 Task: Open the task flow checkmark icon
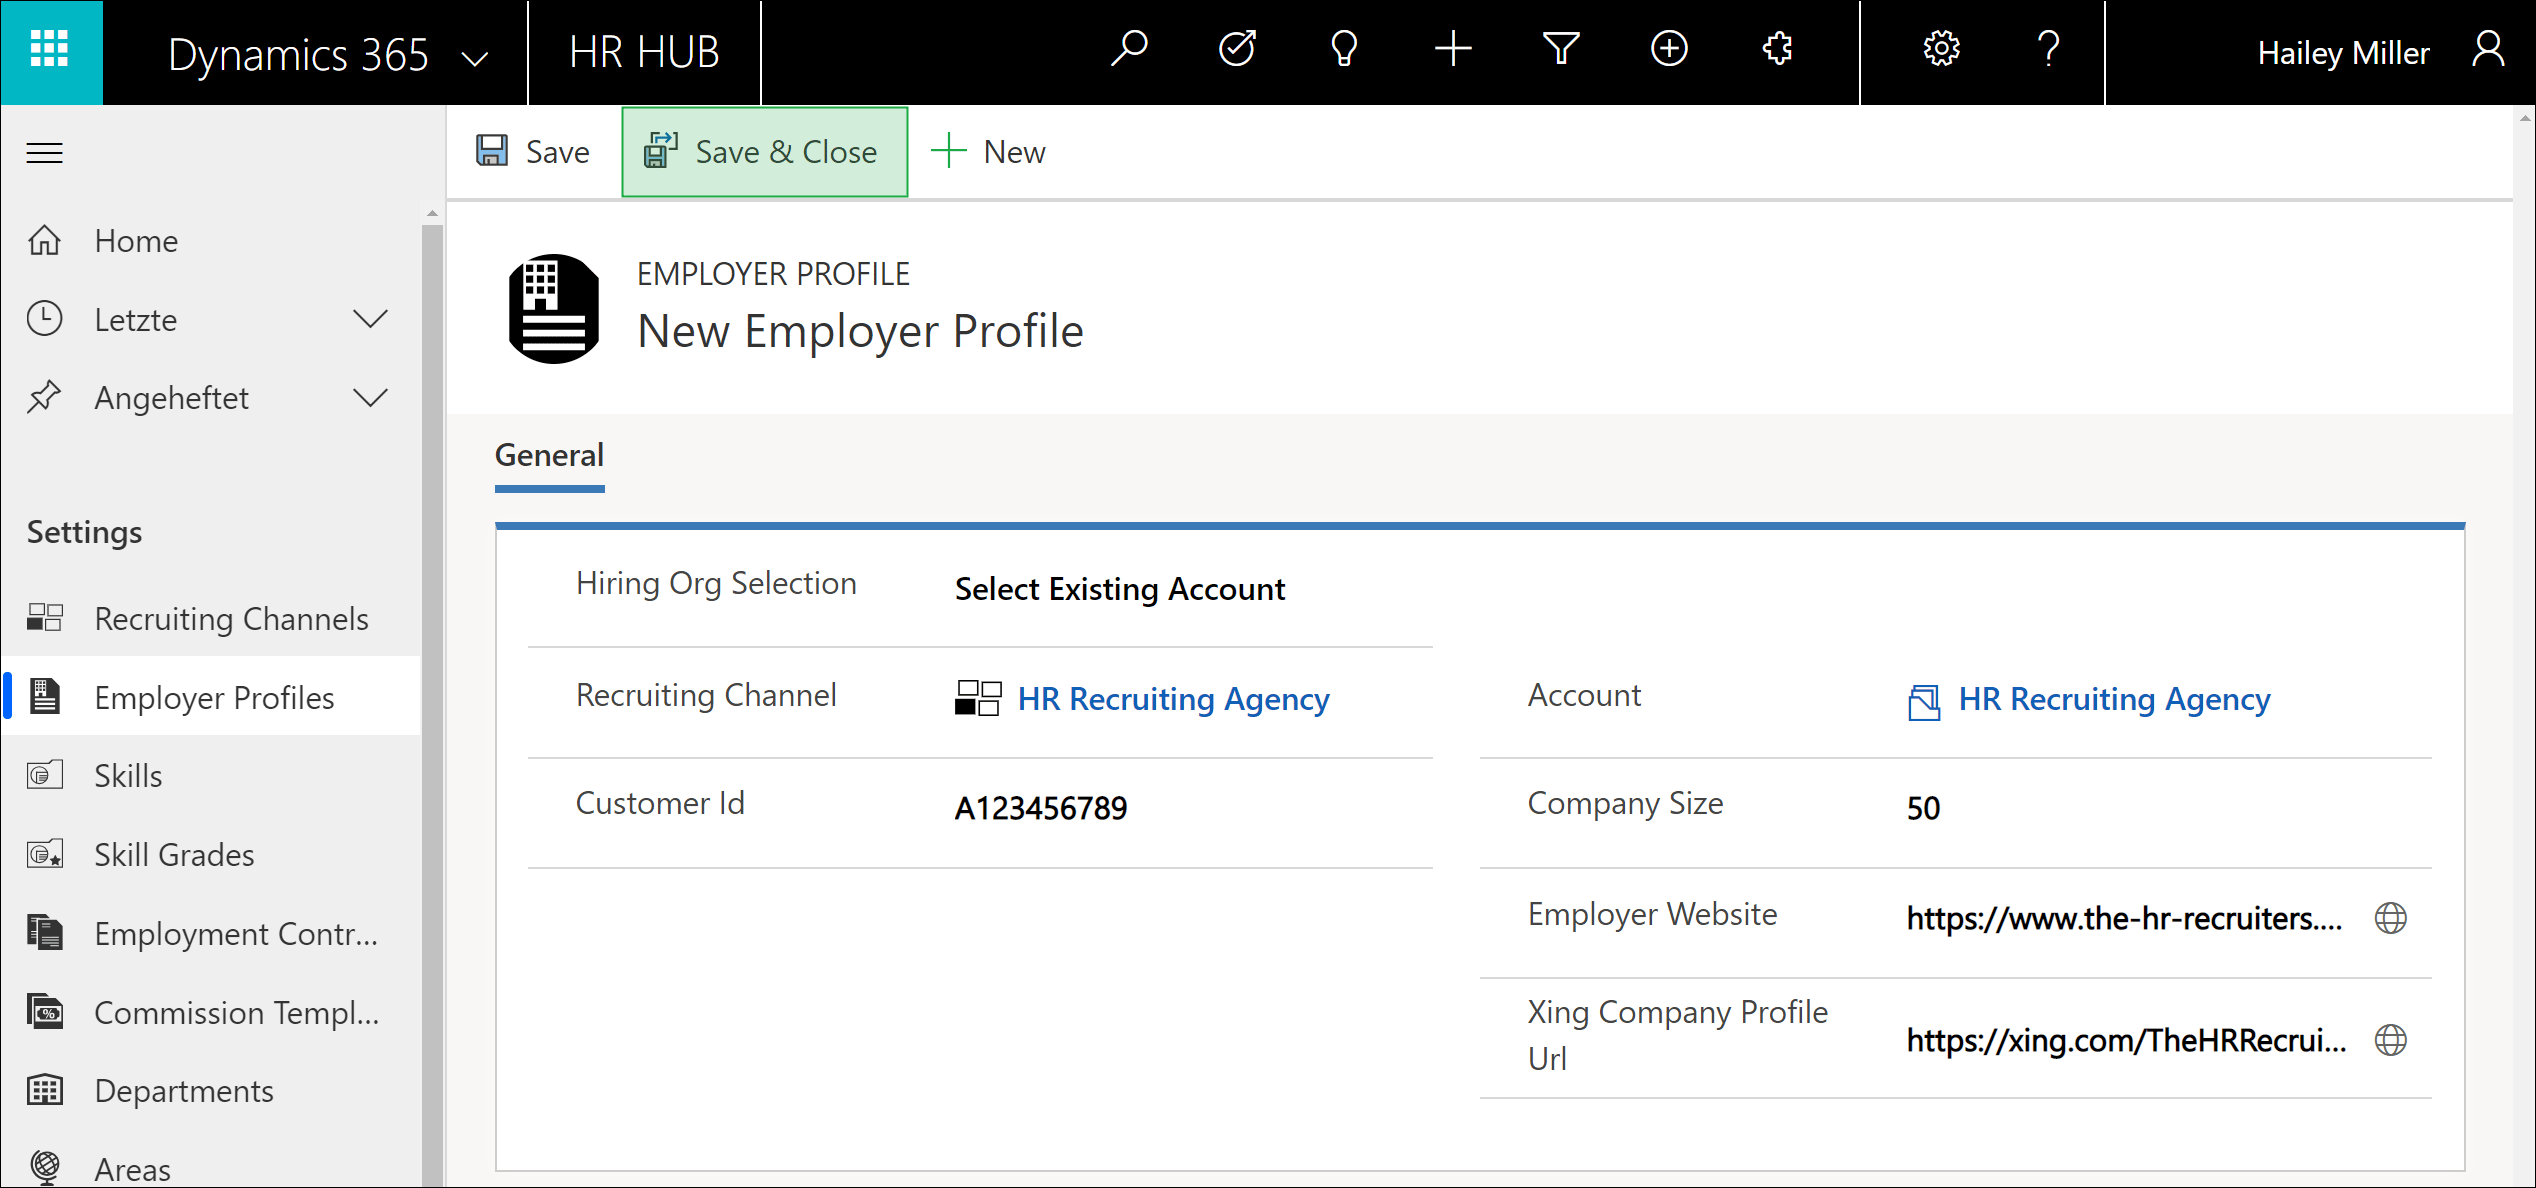[x=1237, y=49]
